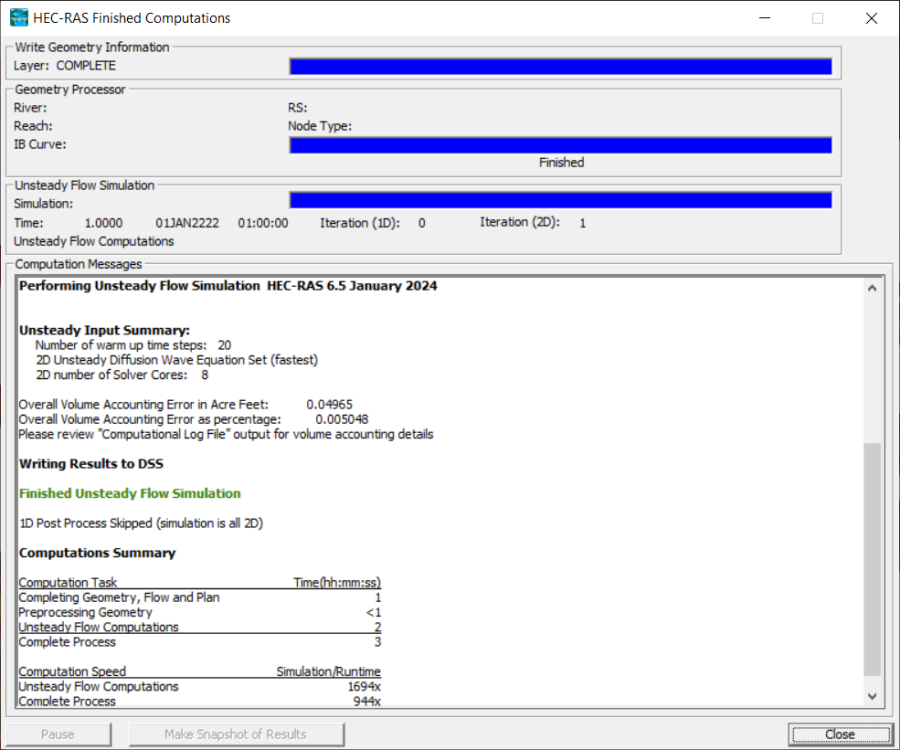Click simulation time 01:00:00
Screen dimensions: 900x750
[263, 223]
